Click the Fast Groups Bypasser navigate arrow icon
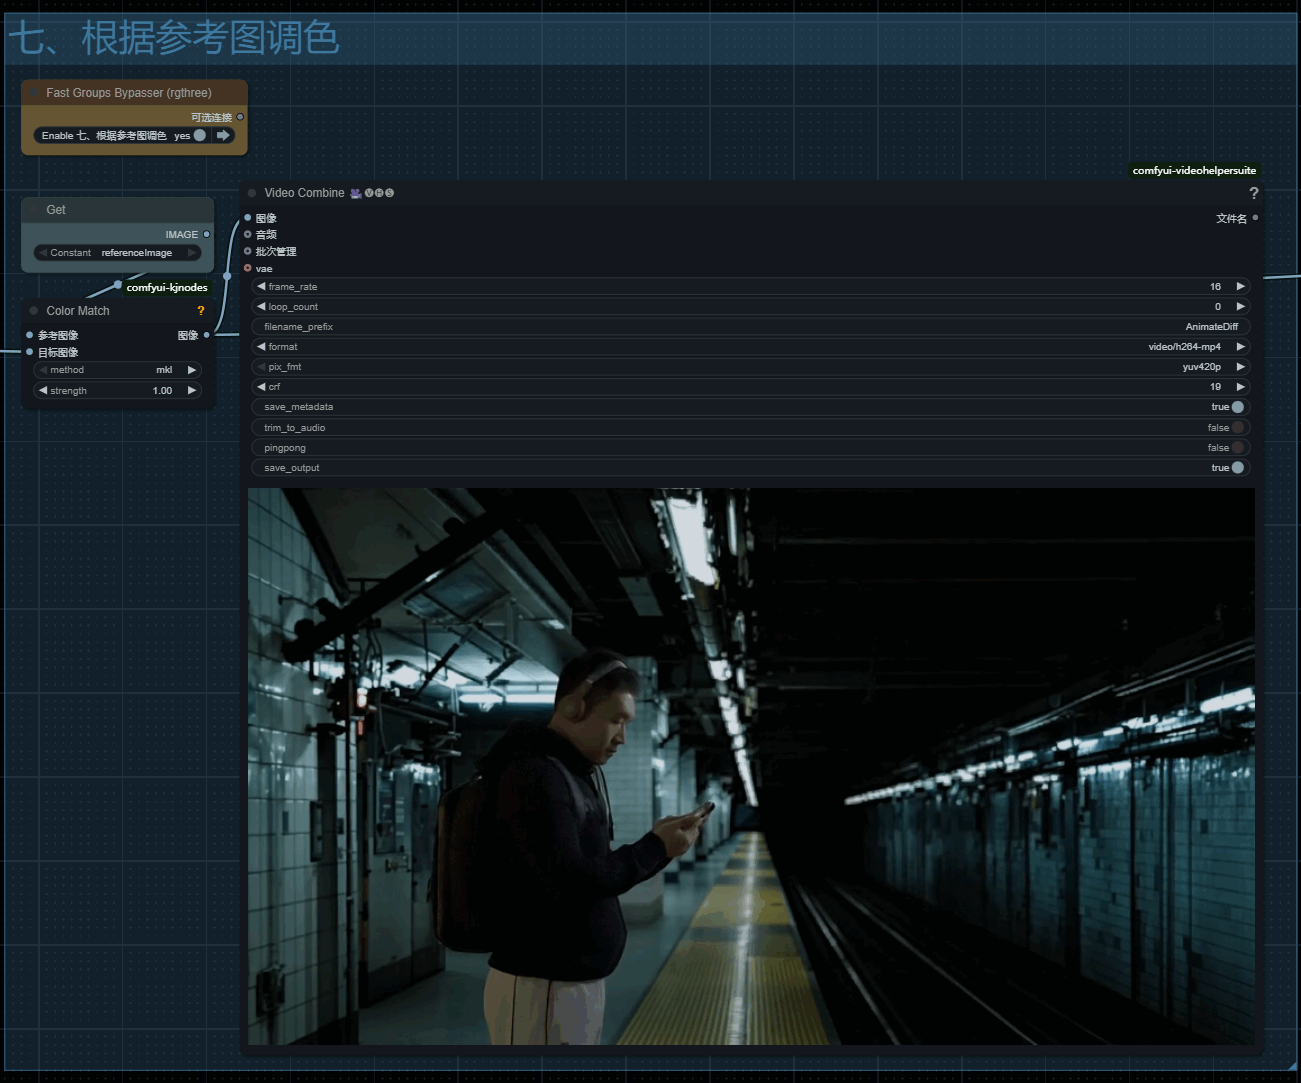Viewport: 1301px width, 1083px height. 223,135
